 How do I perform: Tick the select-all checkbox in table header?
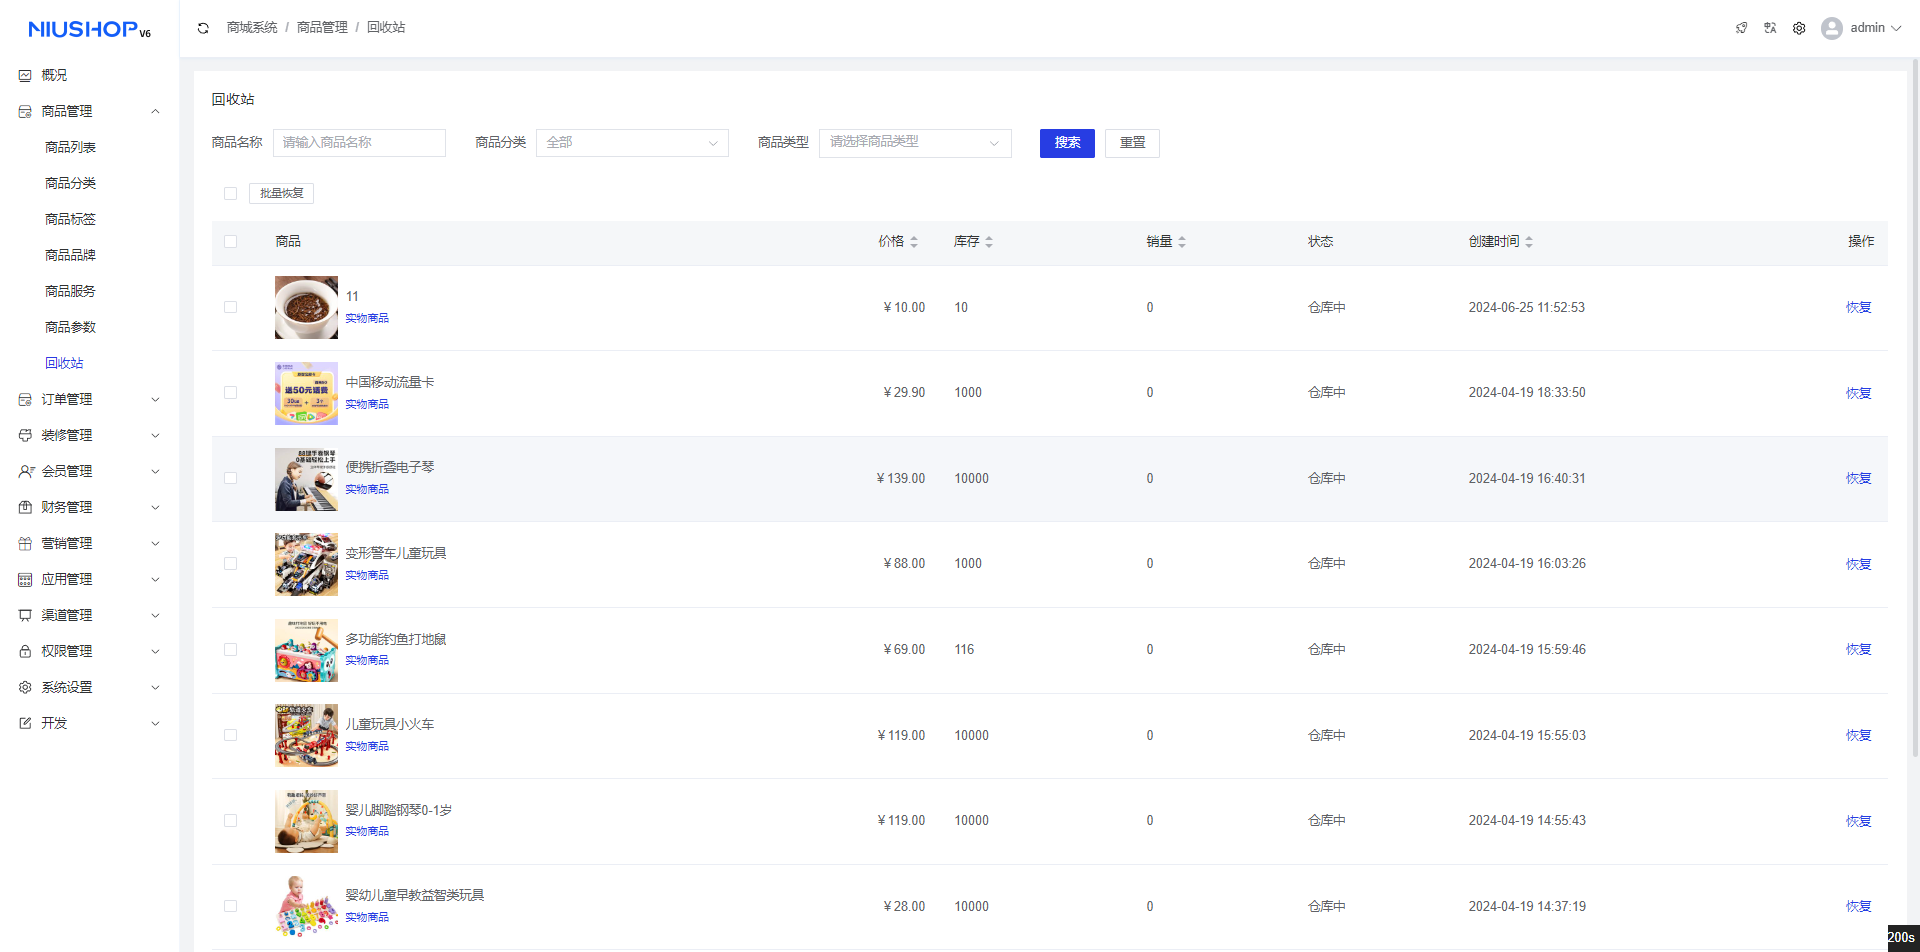[231, 242]
